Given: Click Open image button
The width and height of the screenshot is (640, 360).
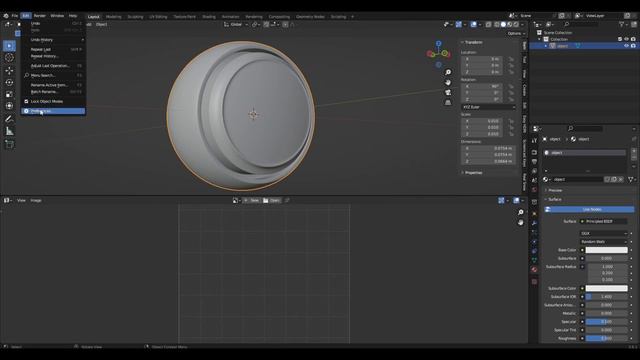Looking at the screenshot, I should tap(271, 200).
